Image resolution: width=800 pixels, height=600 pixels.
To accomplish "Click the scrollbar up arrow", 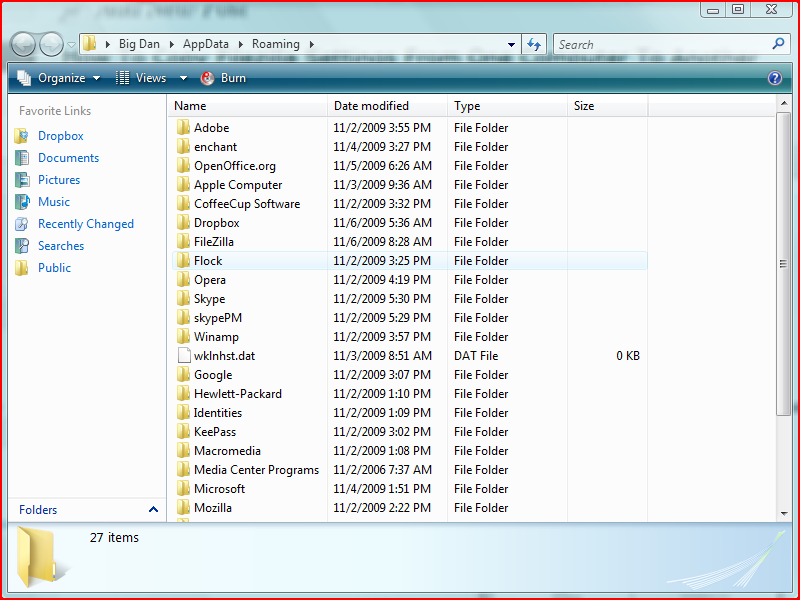I will (784, 103).
